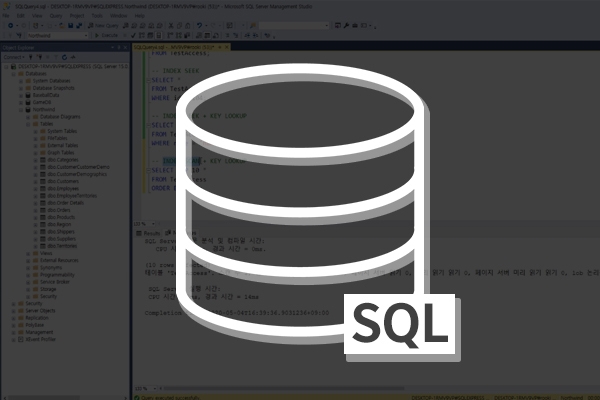Open the Connect dropdown in Object Explorer
The width and height of the screenshot is (600, 400).
[x=14, y=57]
